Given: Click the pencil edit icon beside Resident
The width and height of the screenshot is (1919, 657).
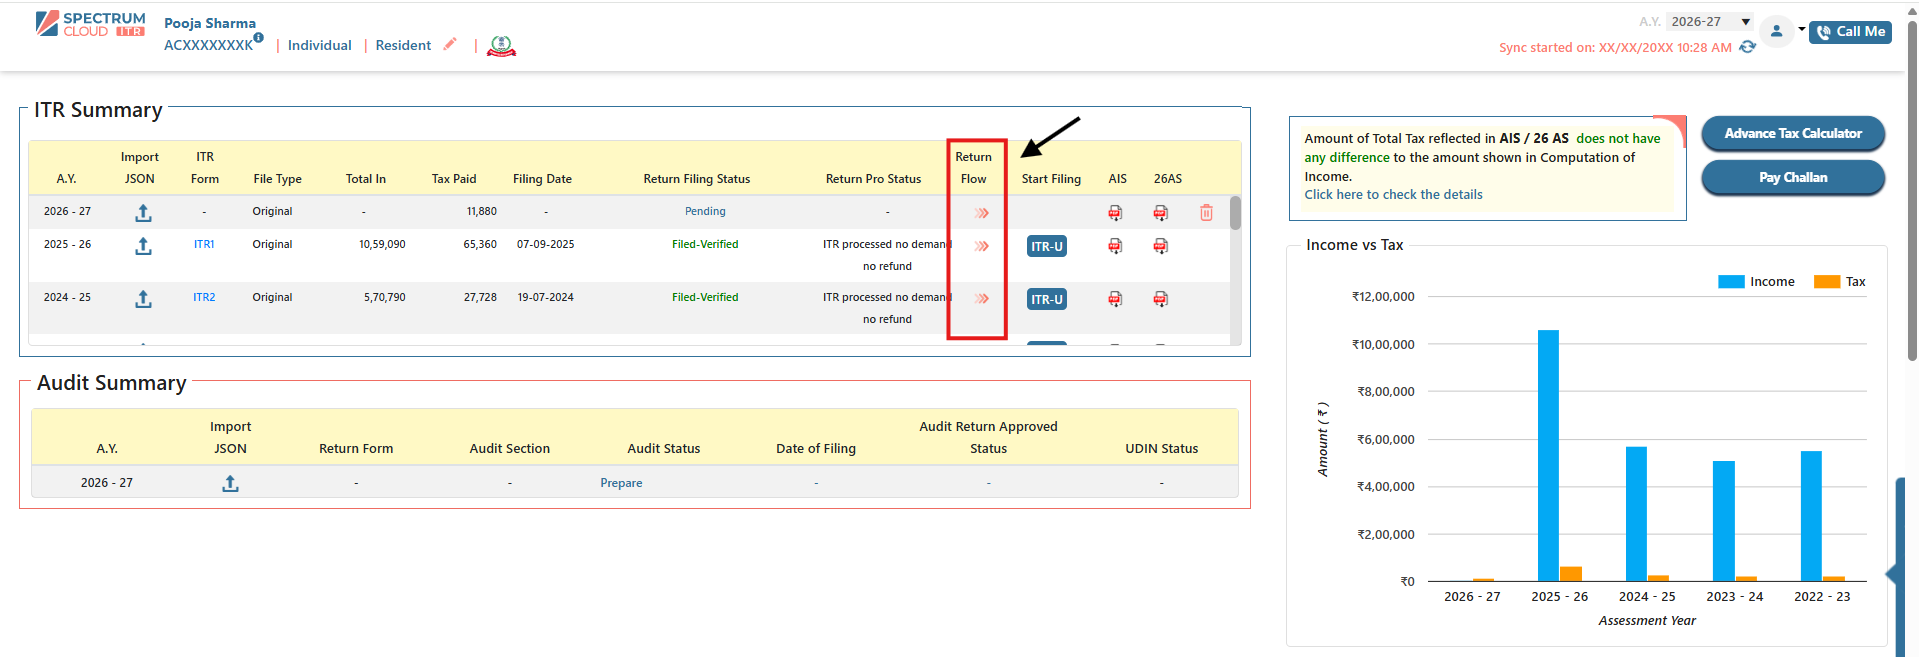Looking at the screenshot, I should point(450,44).
